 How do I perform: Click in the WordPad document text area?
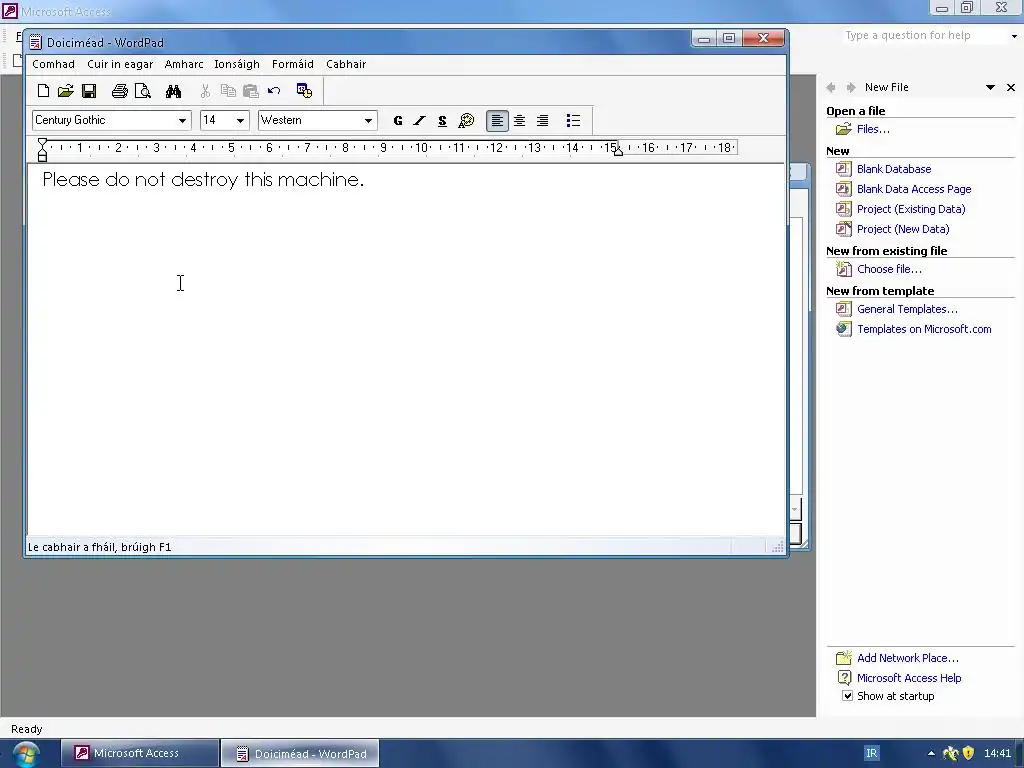pyautogui.click(x=405, y=349)
